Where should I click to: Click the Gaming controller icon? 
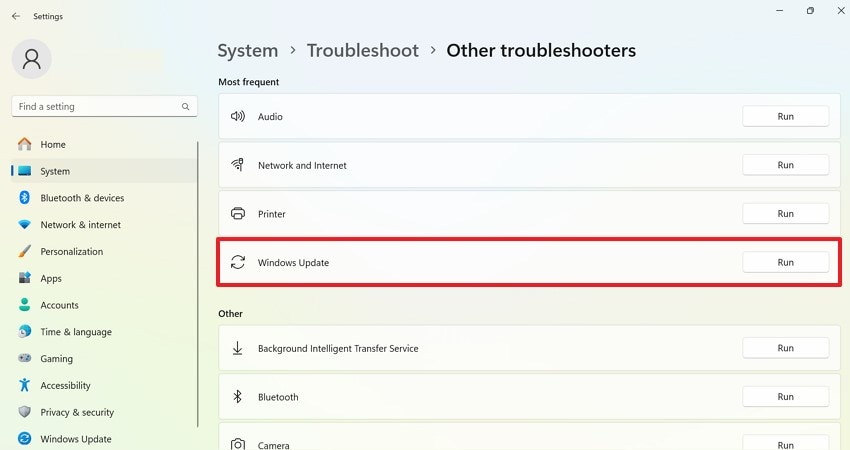click(24, 358)
